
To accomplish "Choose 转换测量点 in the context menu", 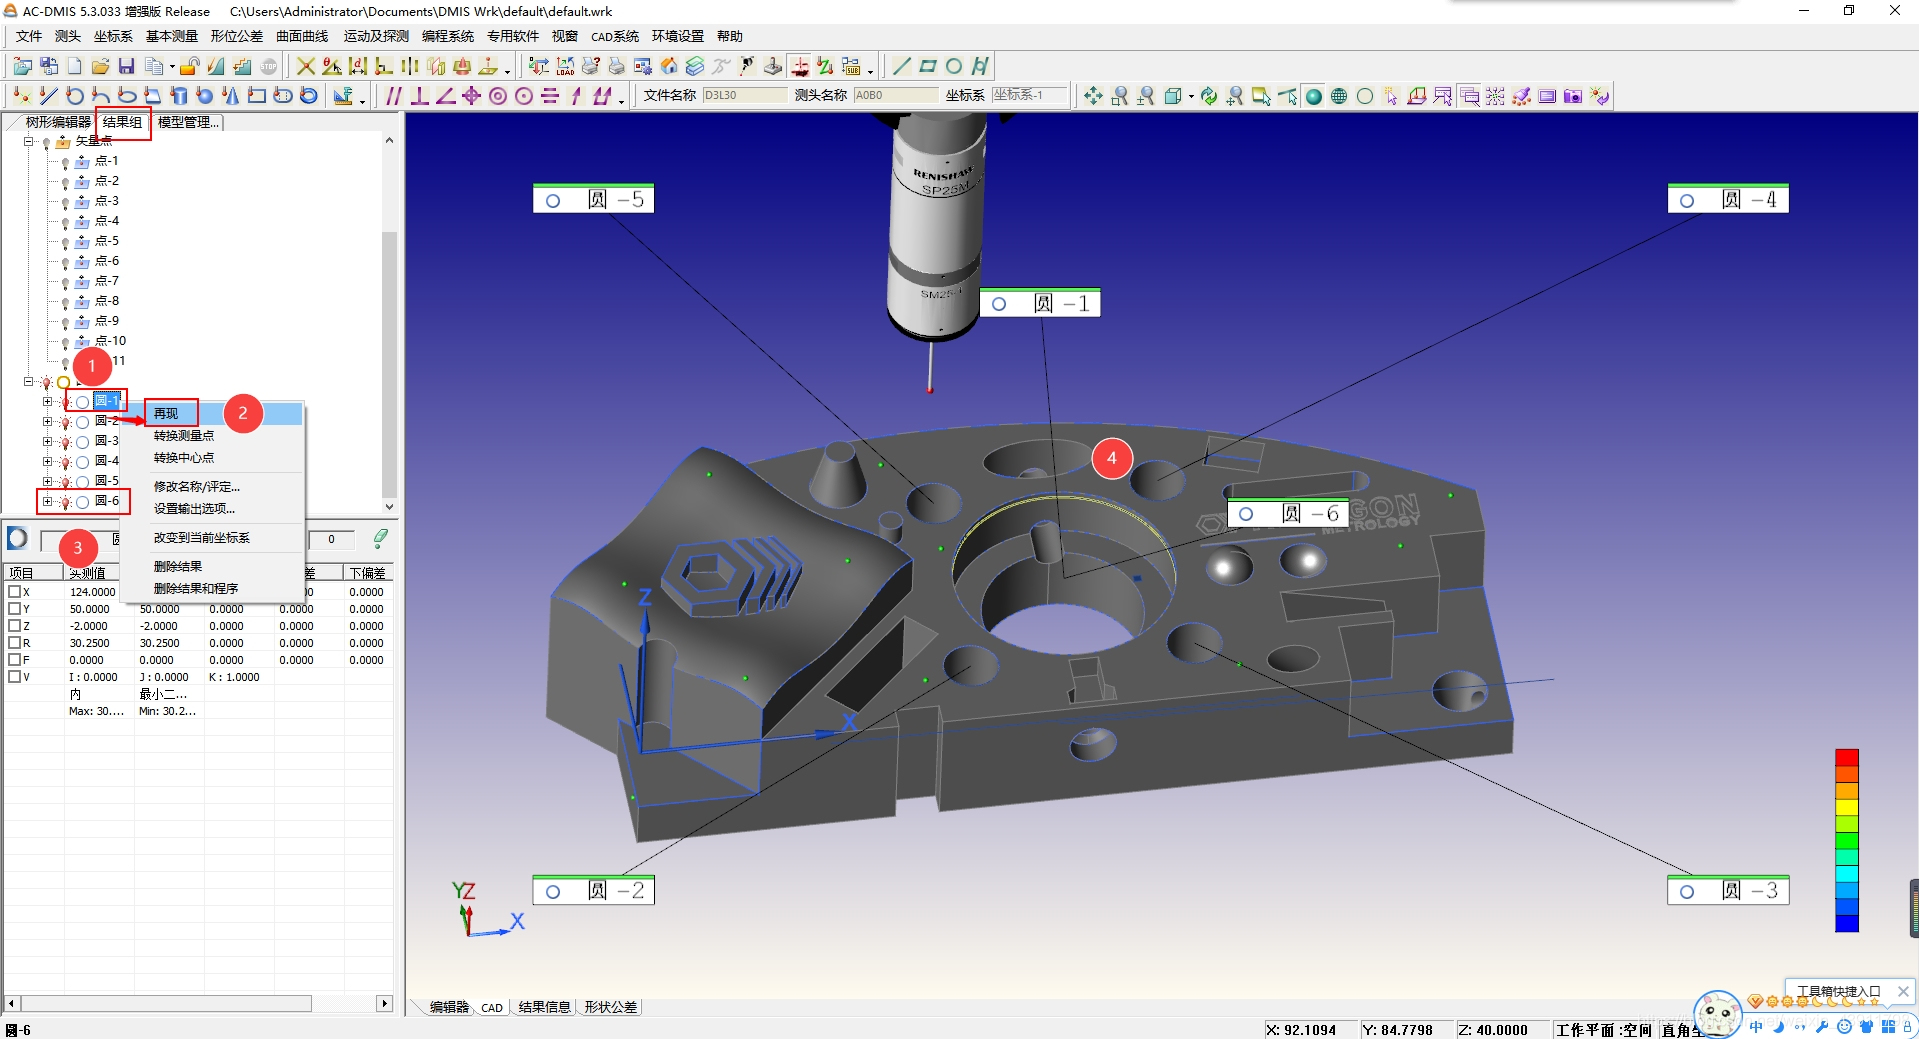I will click(184, 436).
